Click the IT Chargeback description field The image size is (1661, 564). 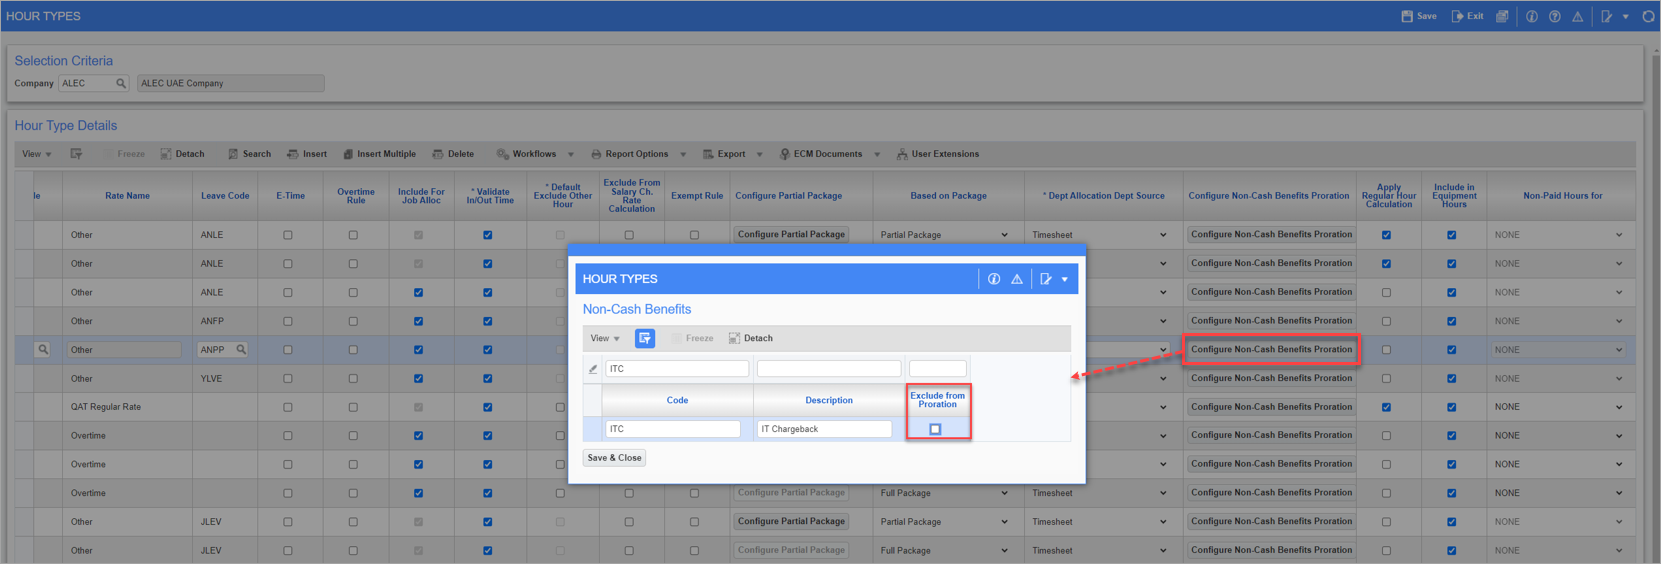[x=824, y=429]
